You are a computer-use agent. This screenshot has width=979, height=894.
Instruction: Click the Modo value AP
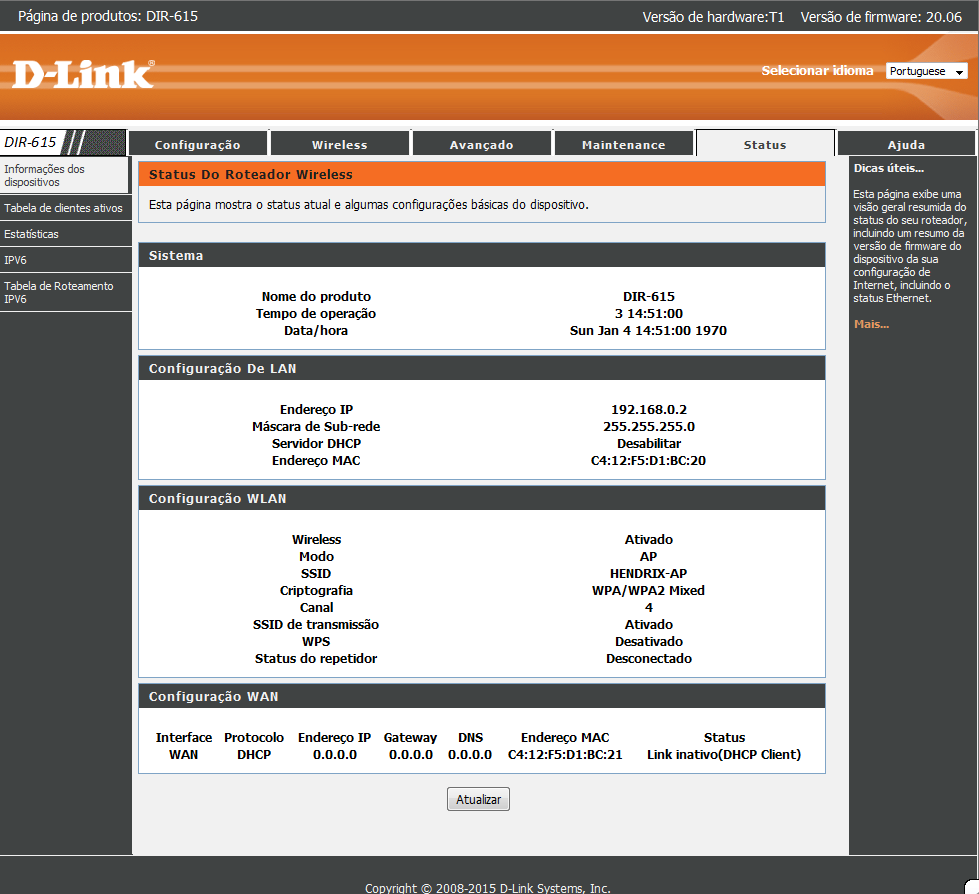pos(648,556)
